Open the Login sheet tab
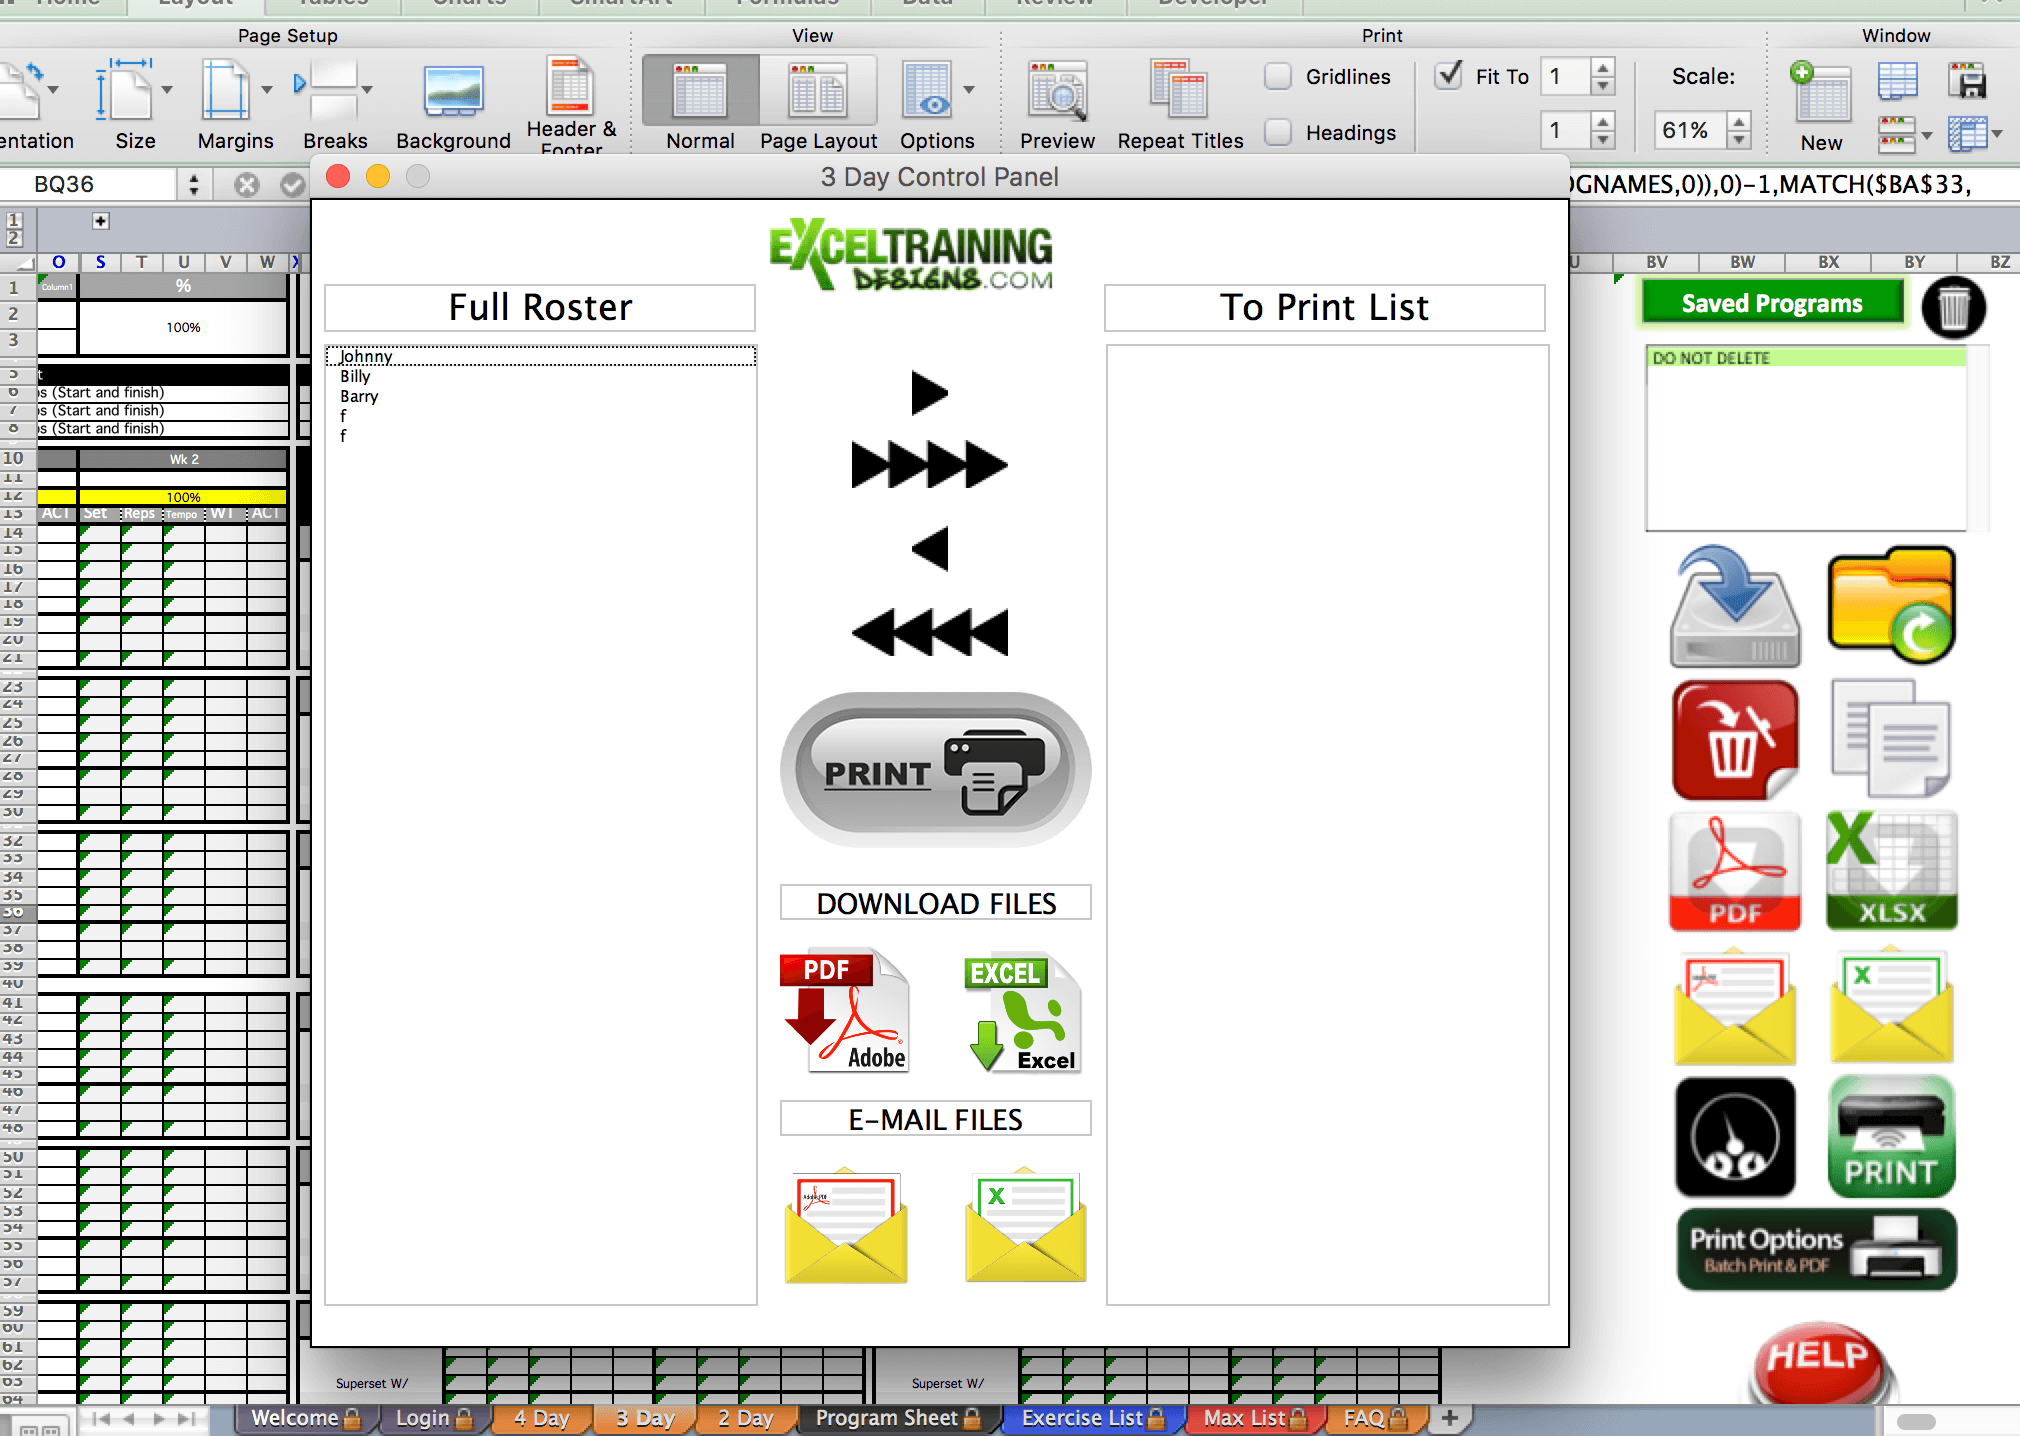2020x1436 pixels. tap(434, 1418)
